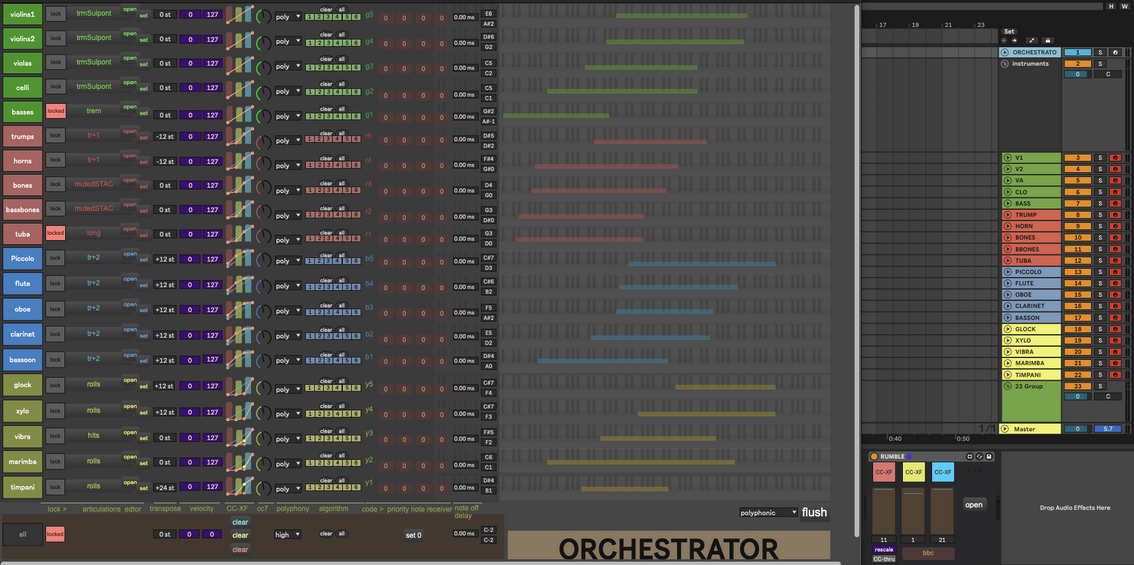Viewport: 1134px width, 565px height.
Task: Expand the polyphonic dropdown near flush
Action: (768, 512)
